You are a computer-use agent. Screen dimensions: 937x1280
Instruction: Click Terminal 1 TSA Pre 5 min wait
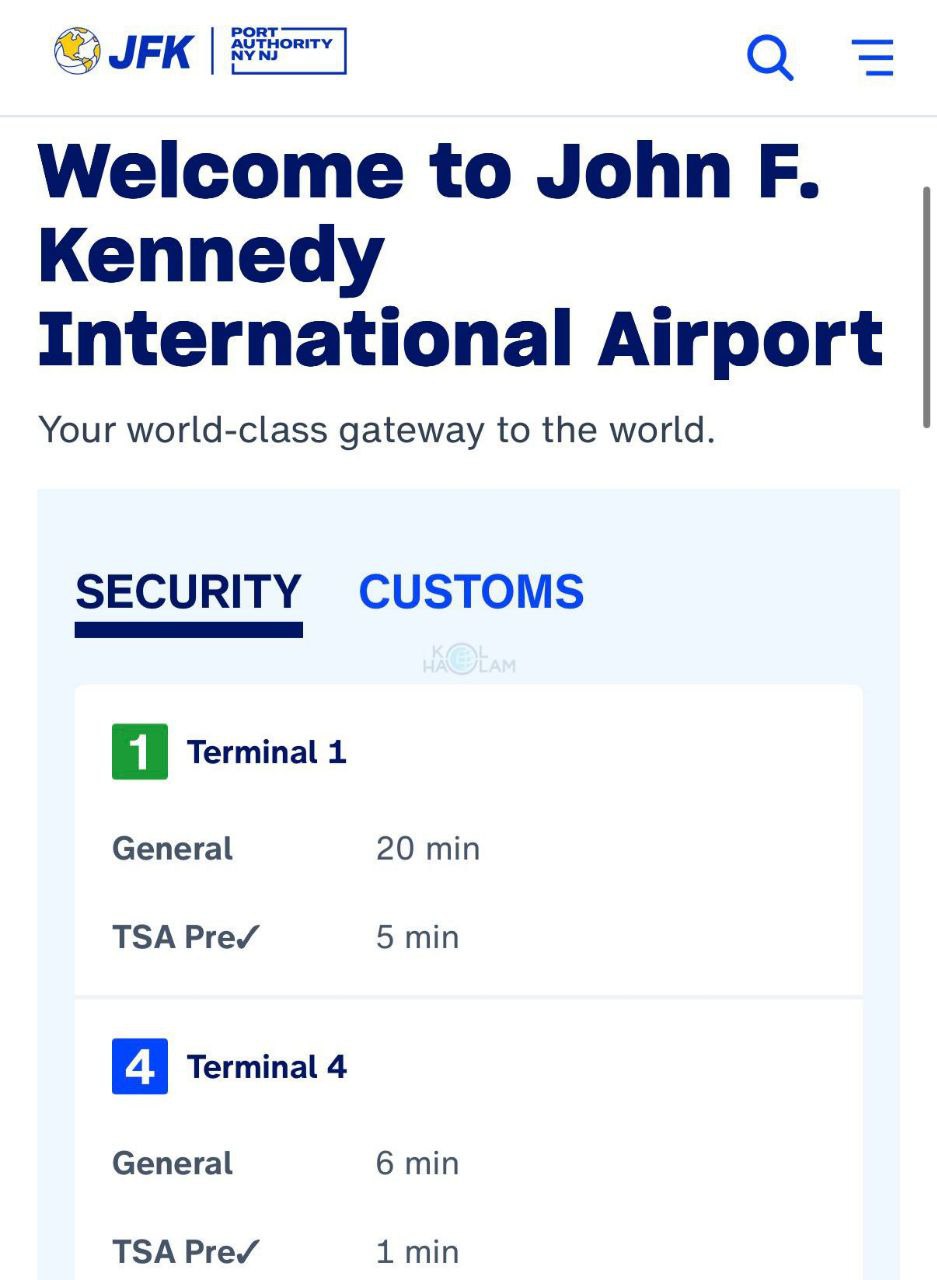(418, 937)
